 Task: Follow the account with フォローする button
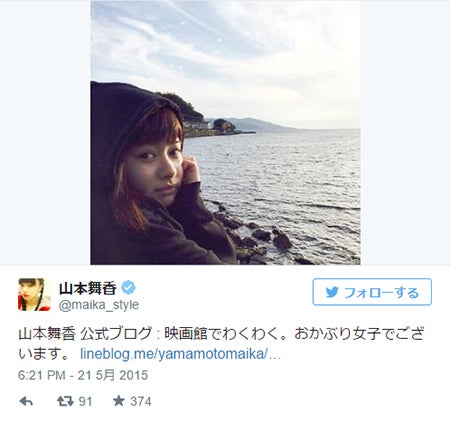coord(372,292)
